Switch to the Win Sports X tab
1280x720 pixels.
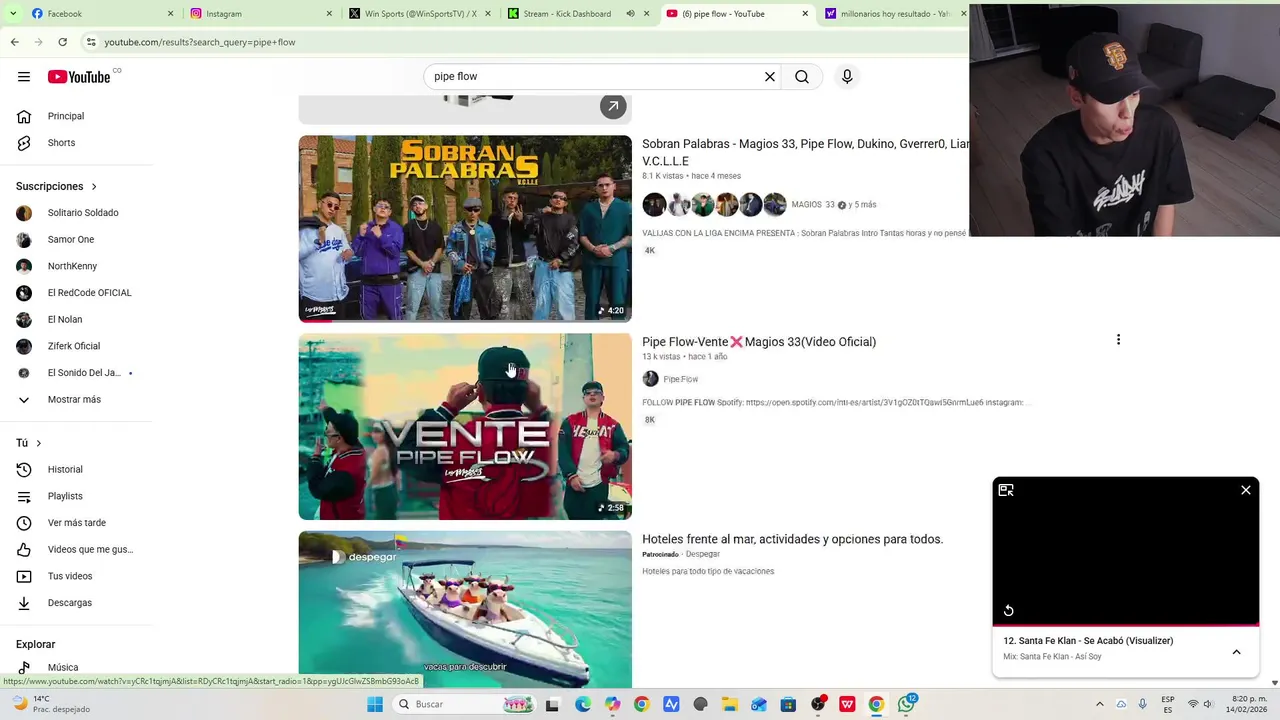point(420,14)
